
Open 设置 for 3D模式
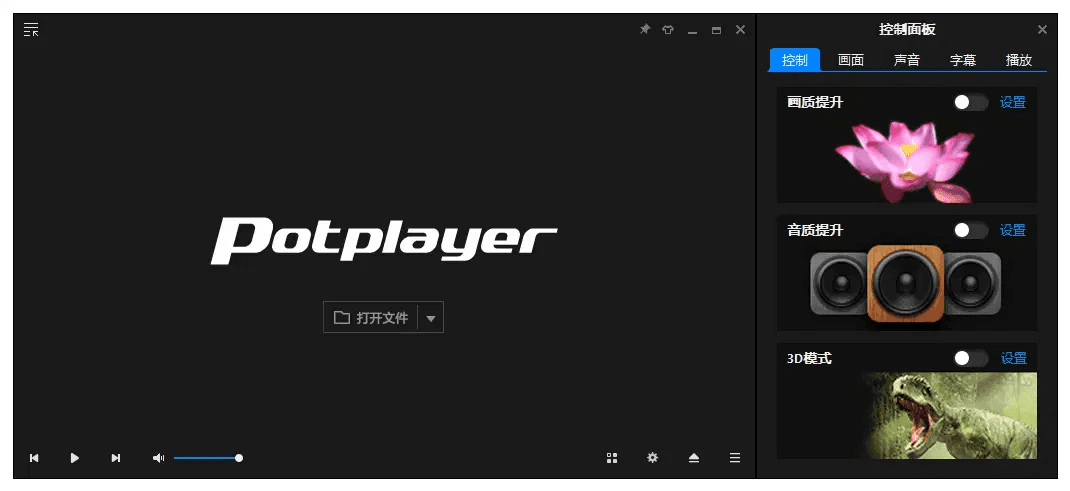coord(1013,358)
